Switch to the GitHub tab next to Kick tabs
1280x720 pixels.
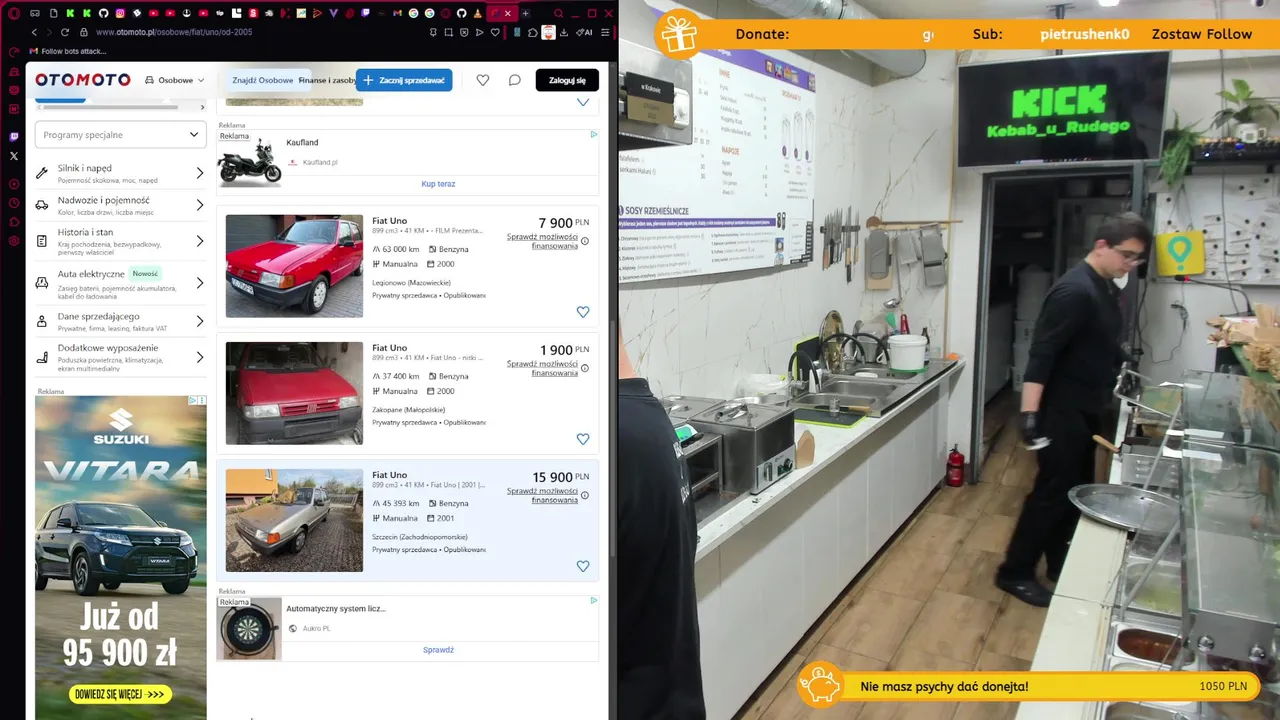point(104,14)
